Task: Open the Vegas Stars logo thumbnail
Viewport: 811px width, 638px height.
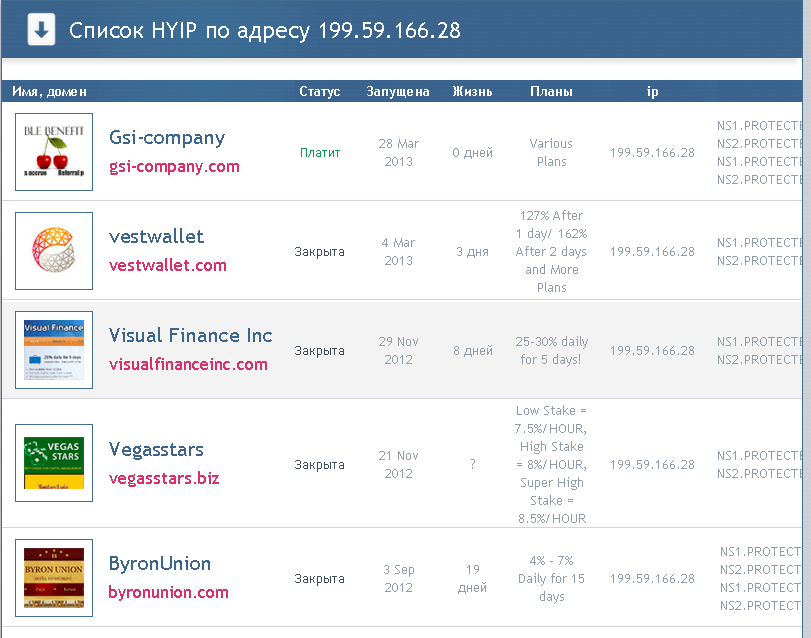Action: pos(54,464)
